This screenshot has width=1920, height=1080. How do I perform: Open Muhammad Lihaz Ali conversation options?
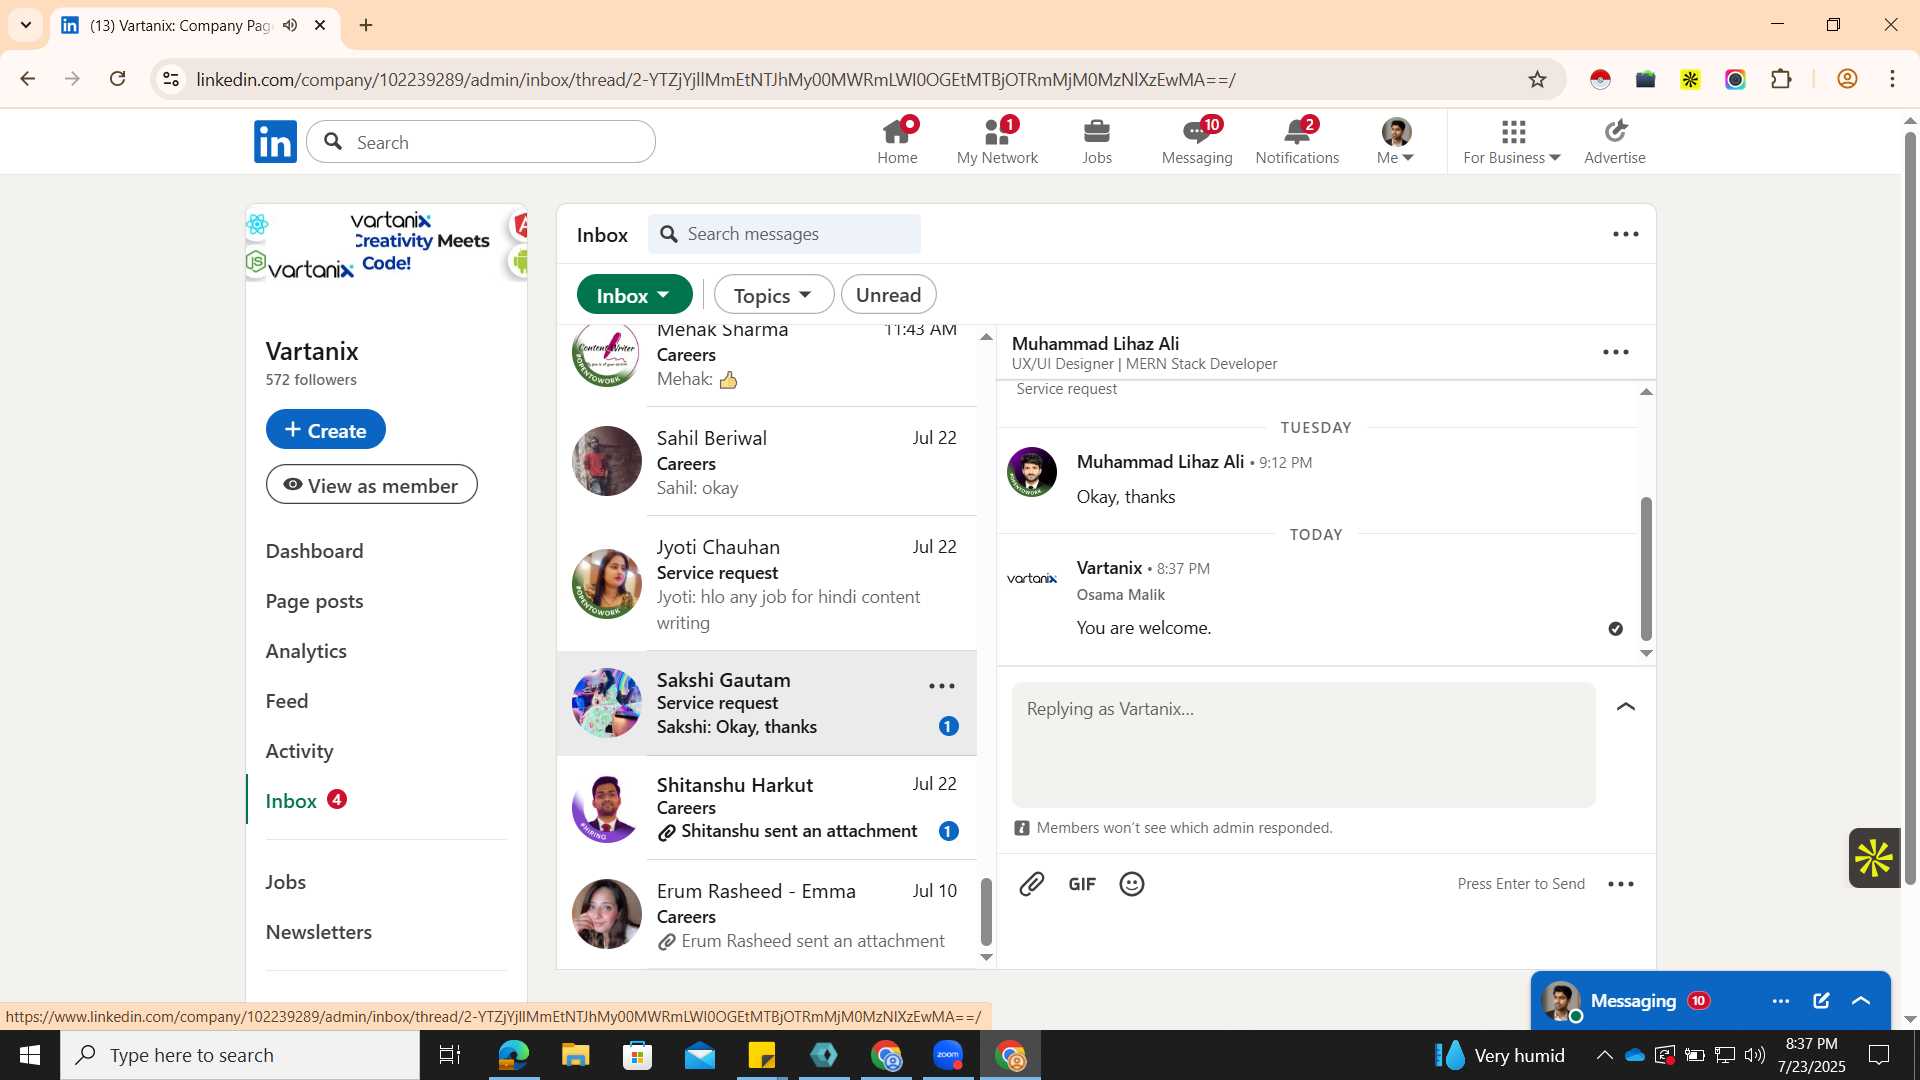1616,352
